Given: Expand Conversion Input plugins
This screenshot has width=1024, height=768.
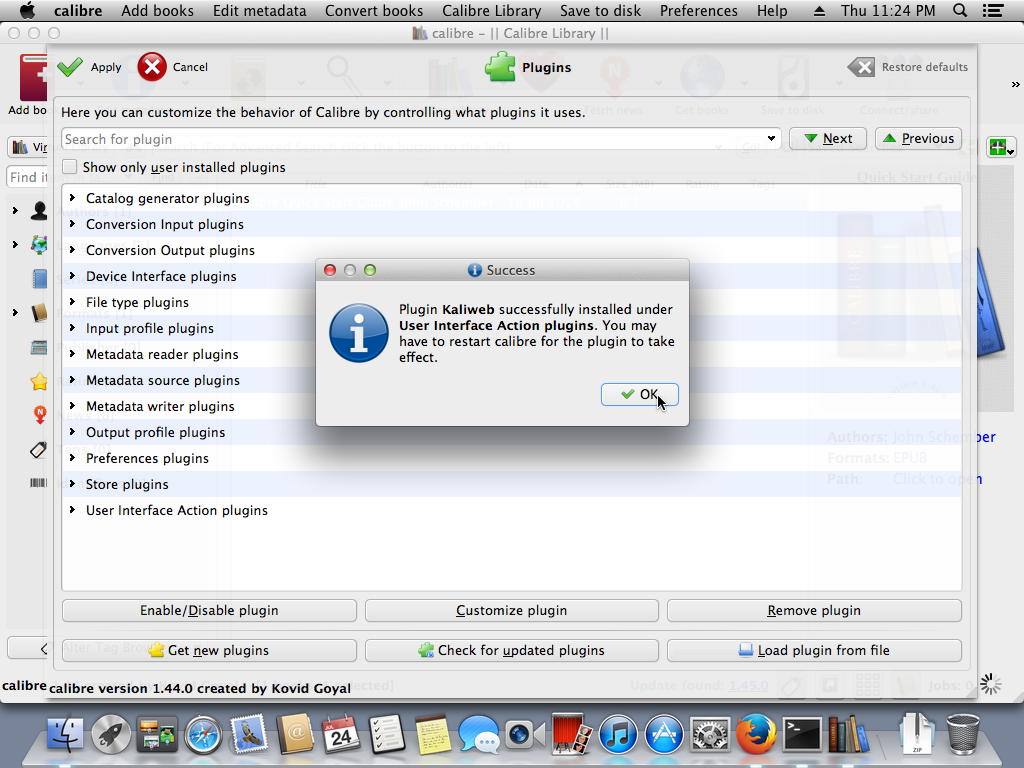Looking at the screenshot, I should (72, 223).
